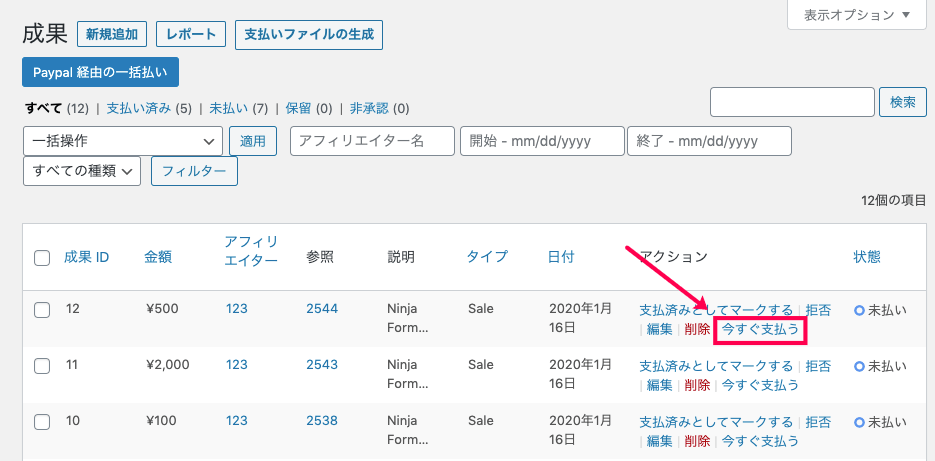Click the 12個の項目 item count text
Viewport: 935px width, 461px height.
click(894, 200)
